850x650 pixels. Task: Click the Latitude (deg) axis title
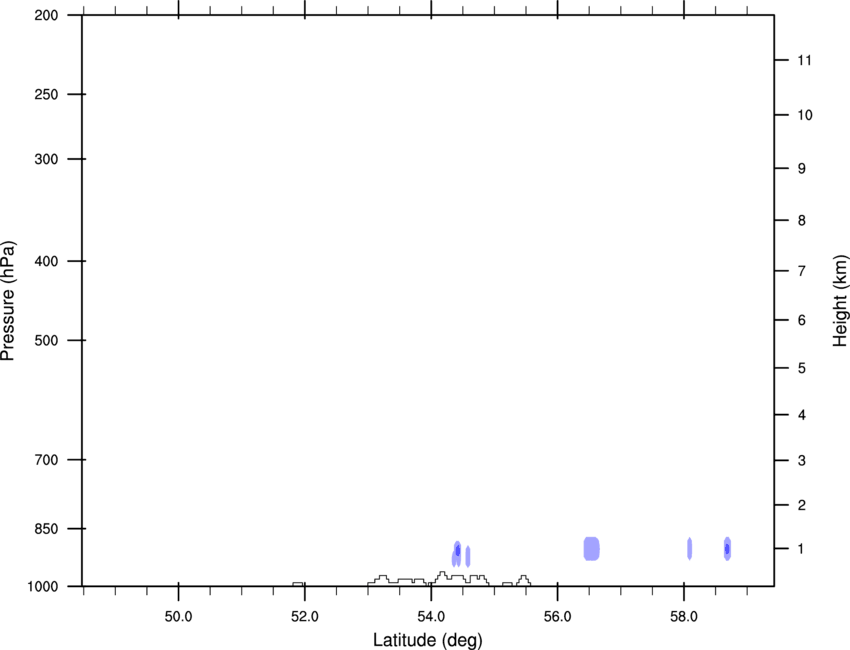coord(427,640)
